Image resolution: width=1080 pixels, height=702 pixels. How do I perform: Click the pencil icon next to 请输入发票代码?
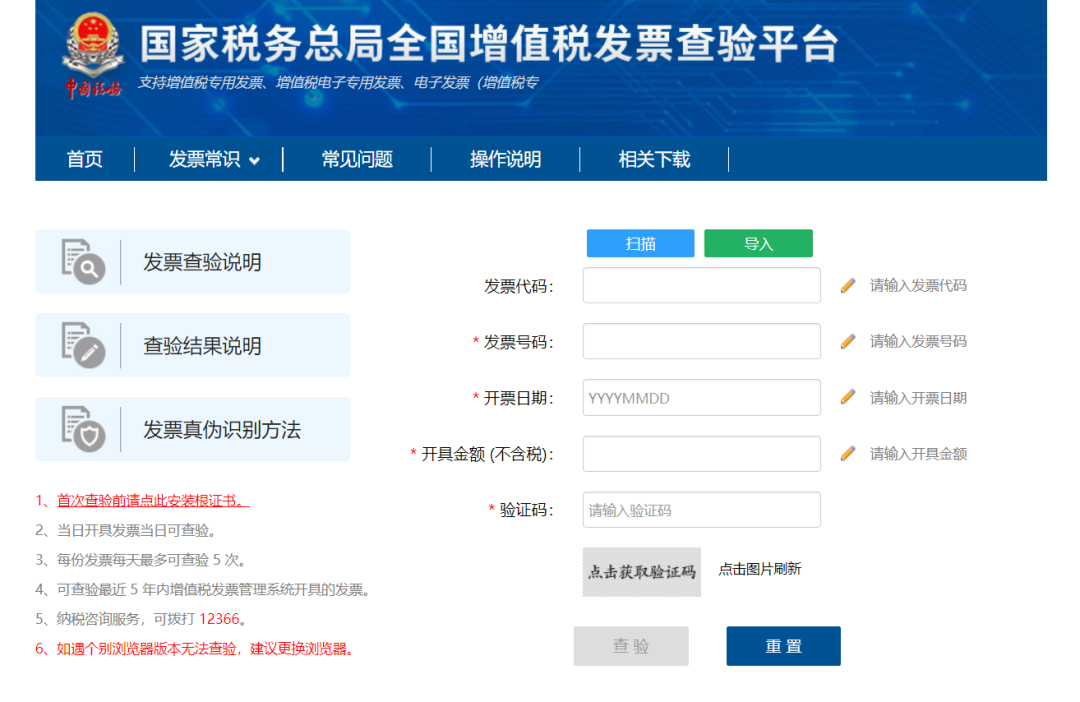tap(848, 285)
